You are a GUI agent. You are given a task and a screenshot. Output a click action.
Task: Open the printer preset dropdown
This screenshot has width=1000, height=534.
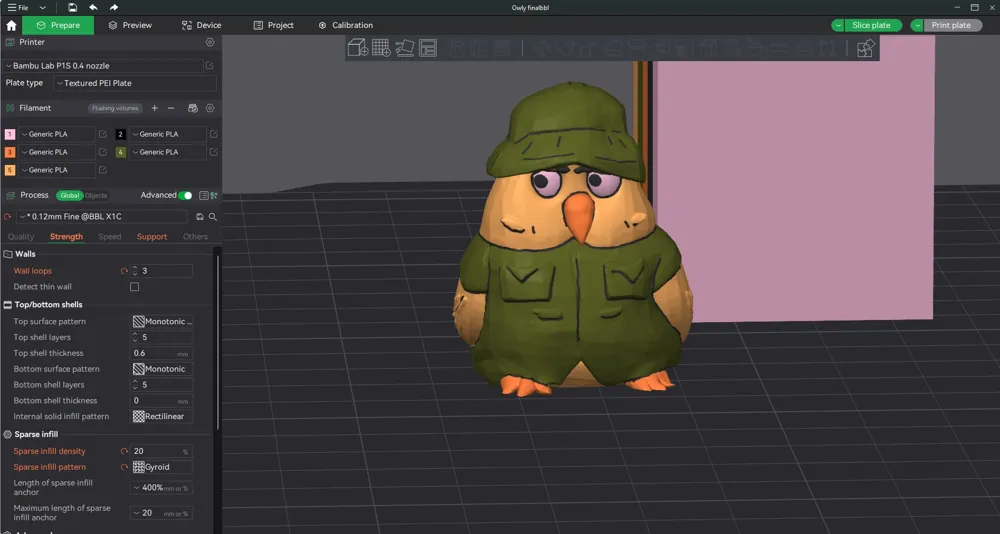pyautogui.click(x=103, y=66)
